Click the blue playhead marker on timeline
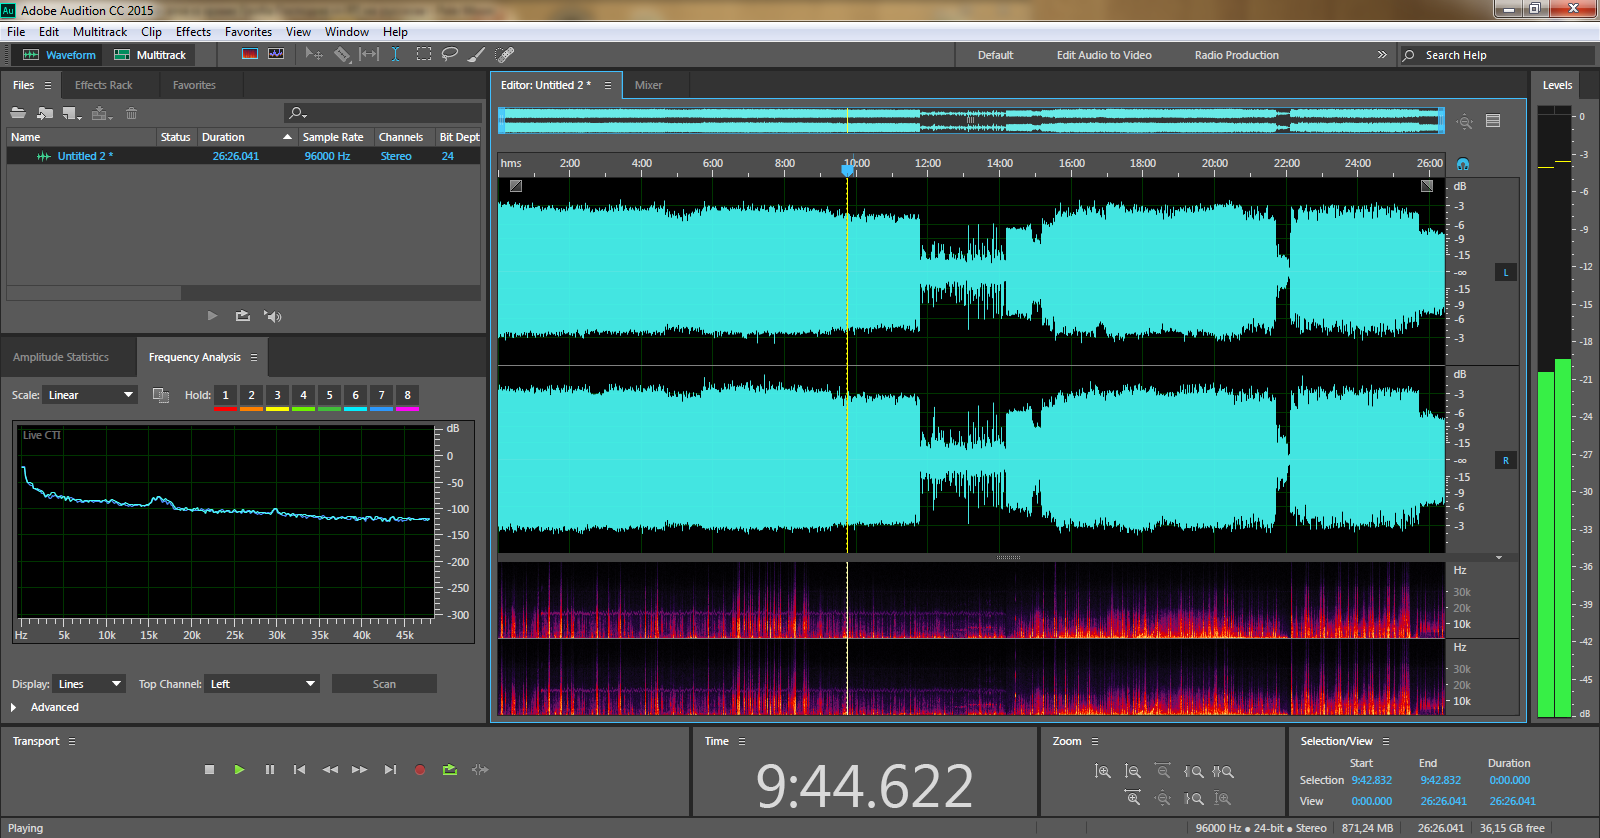 (848, 170)
